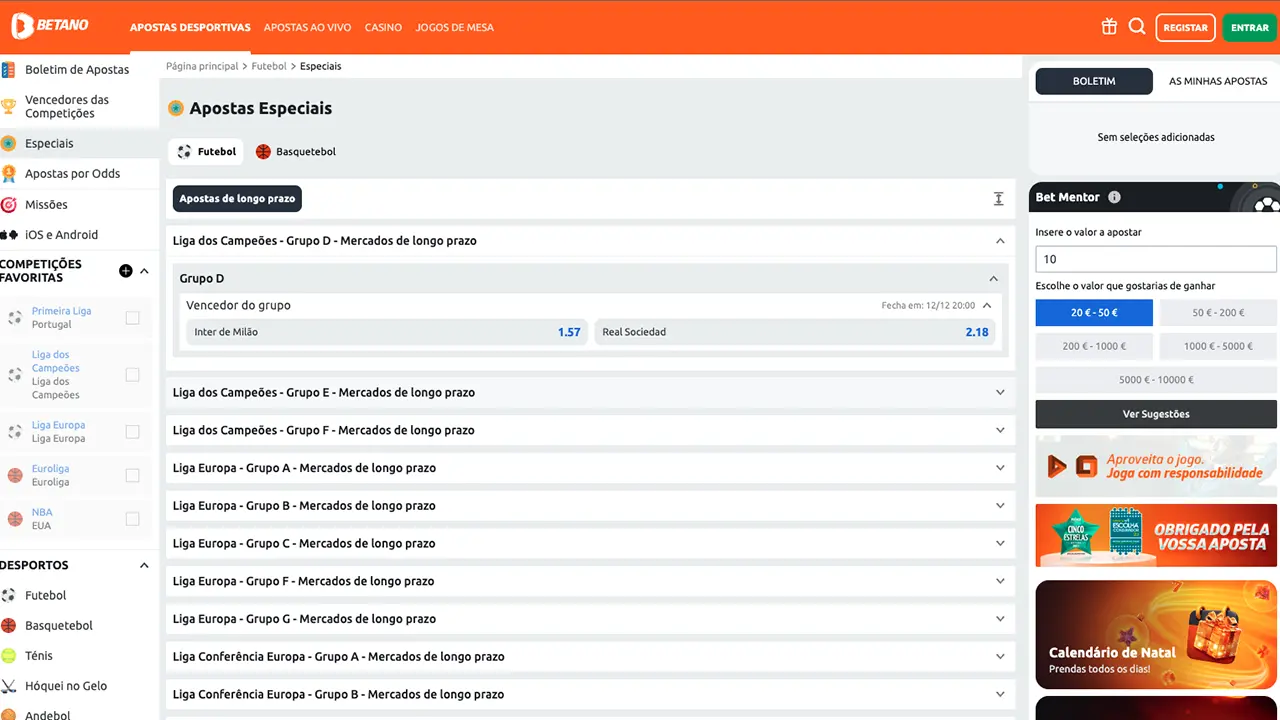Collapse the Grupo D subsection chevron
The width and height of the screenshot is (1280, 720).
click(x=993, y=279)
